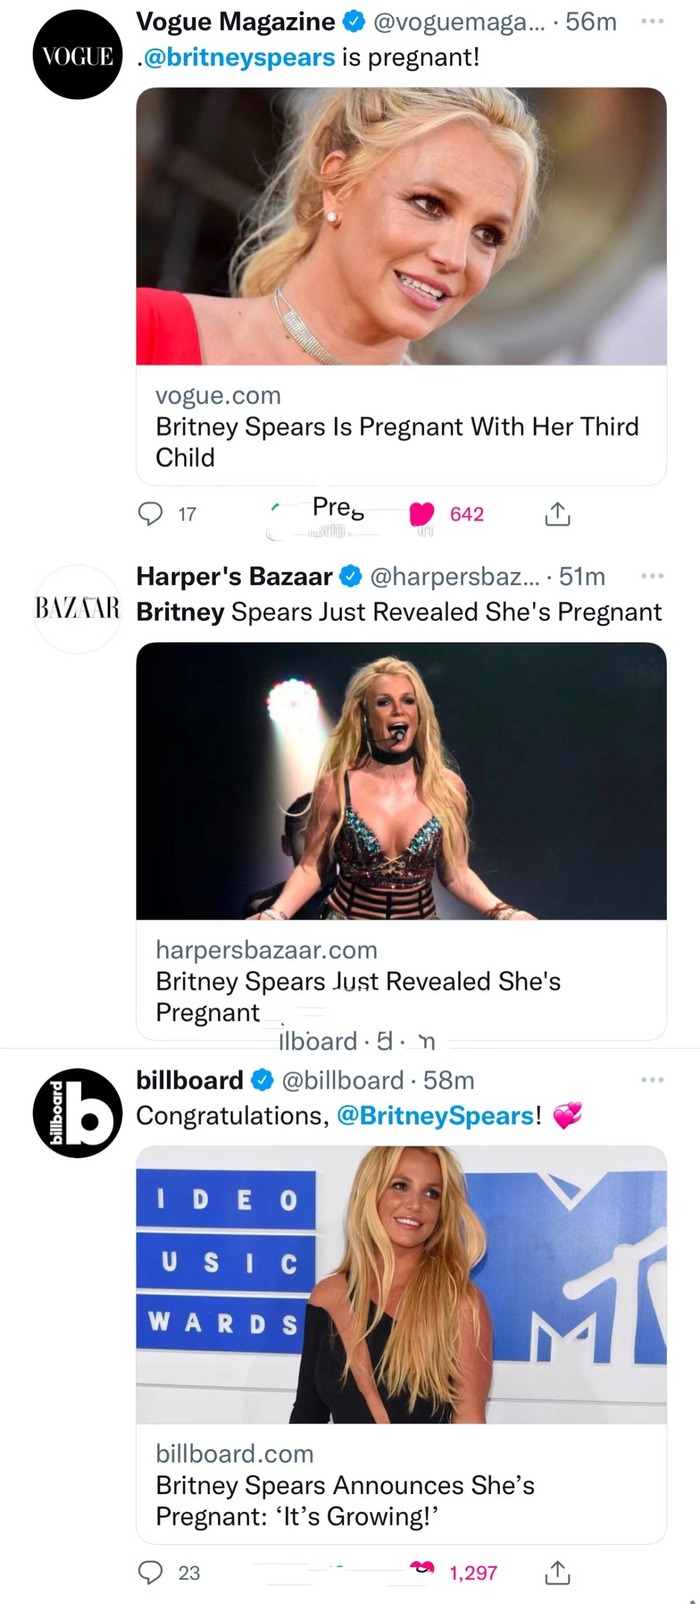The width and height of the screenshot is (700, 1604).
Task: Share the Vogue Magazine tweet
Action: (x=557, y=514)
